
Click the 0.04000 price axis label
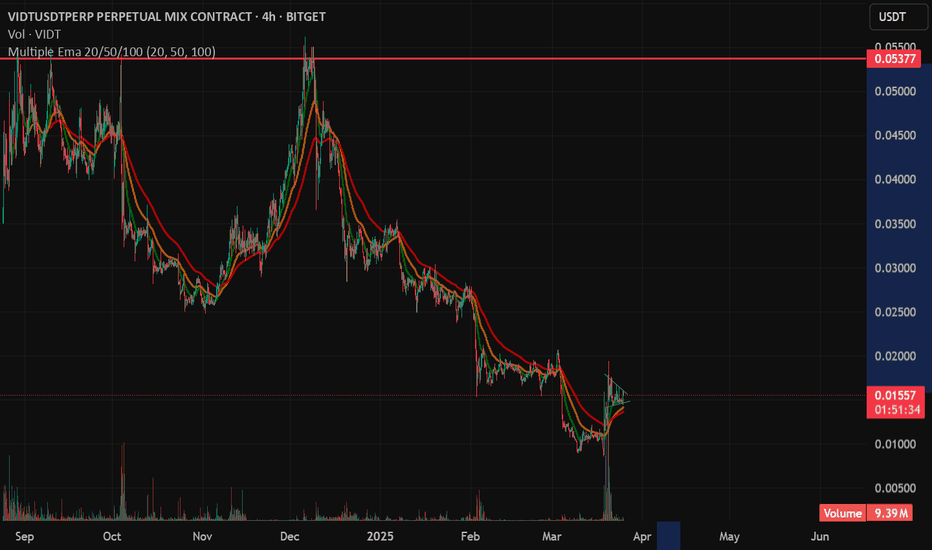[x=895, y=180]
